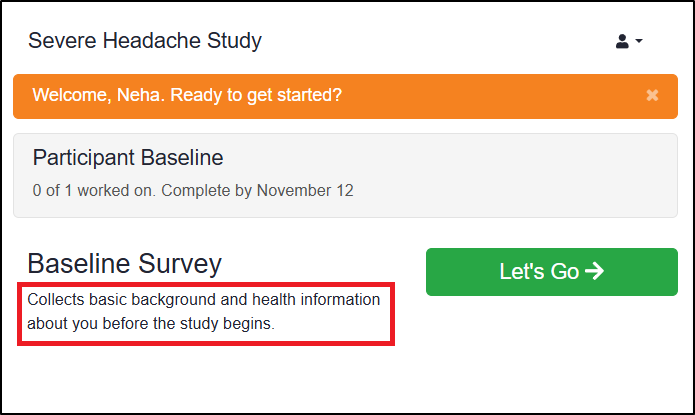Click the "Let's Go" label text
695x415 pixels.
(x=539, y=272)
